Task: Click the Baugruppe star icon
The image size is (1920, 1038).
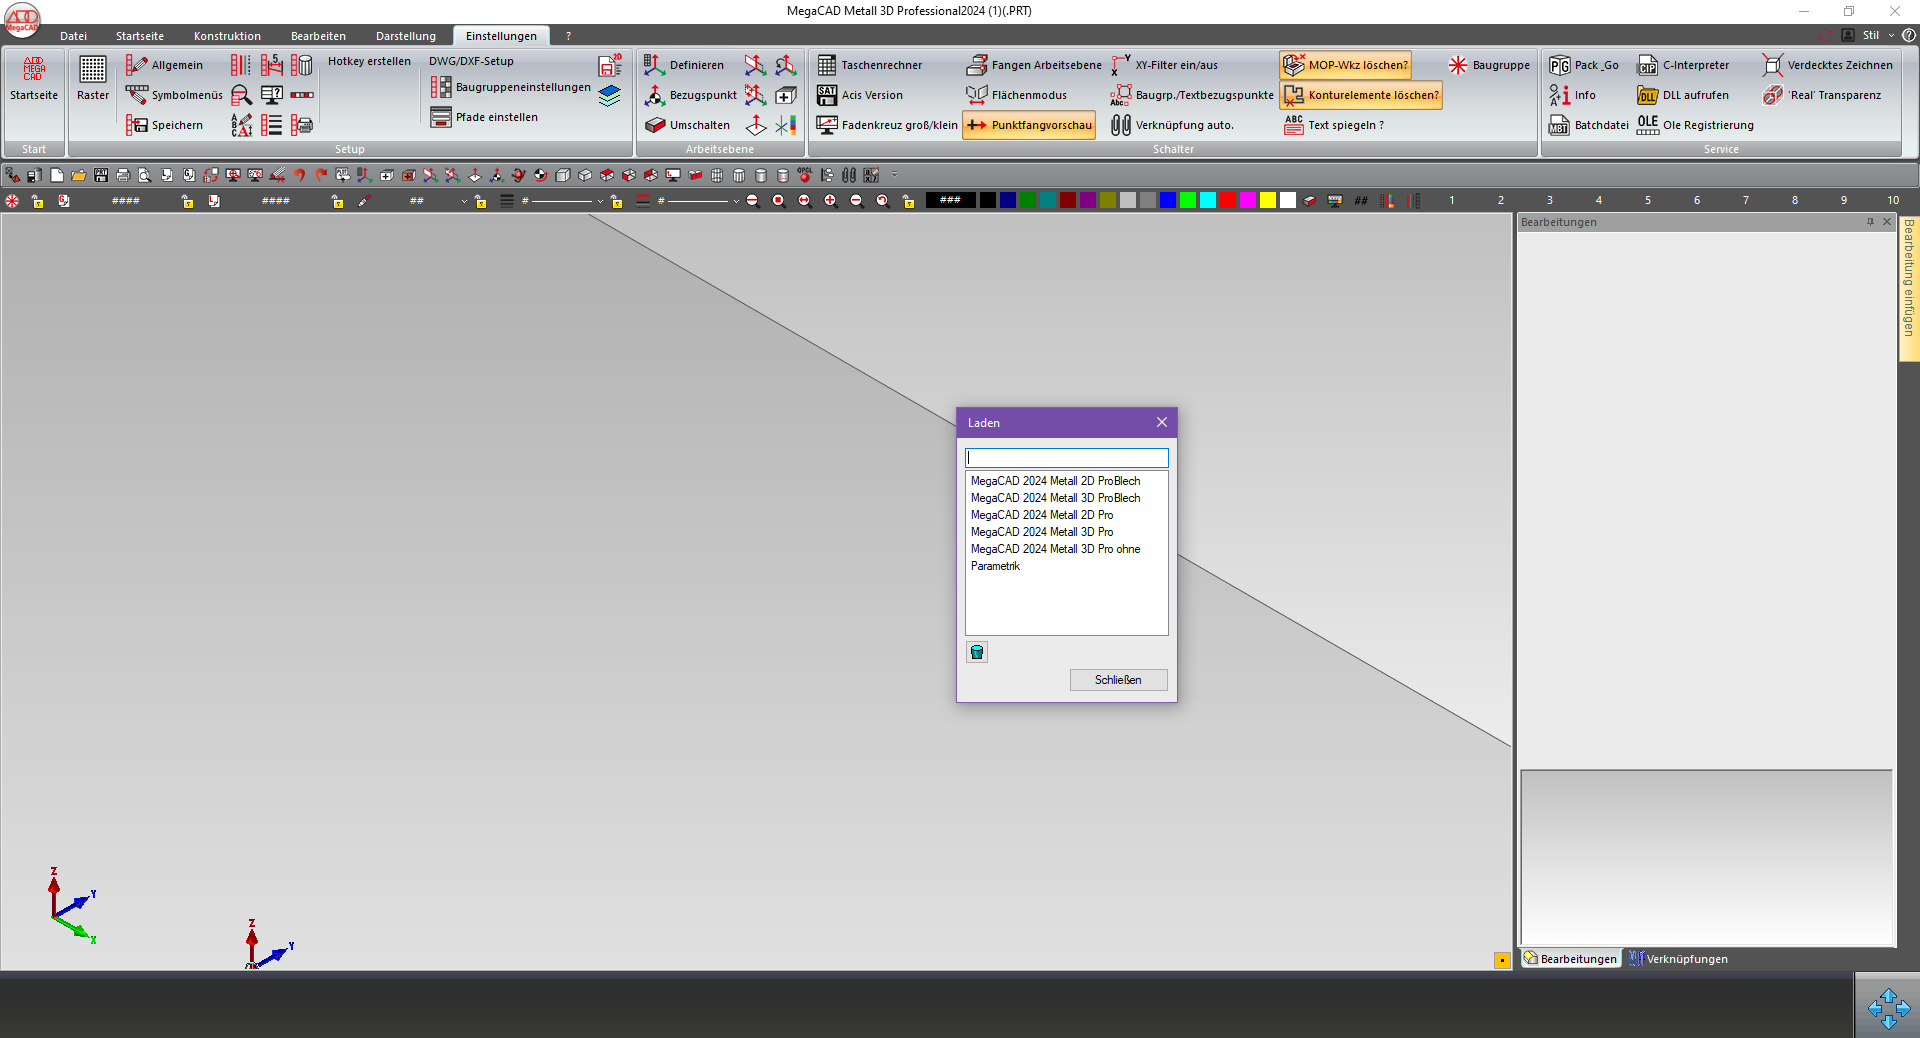Action: click(1457, 65)
